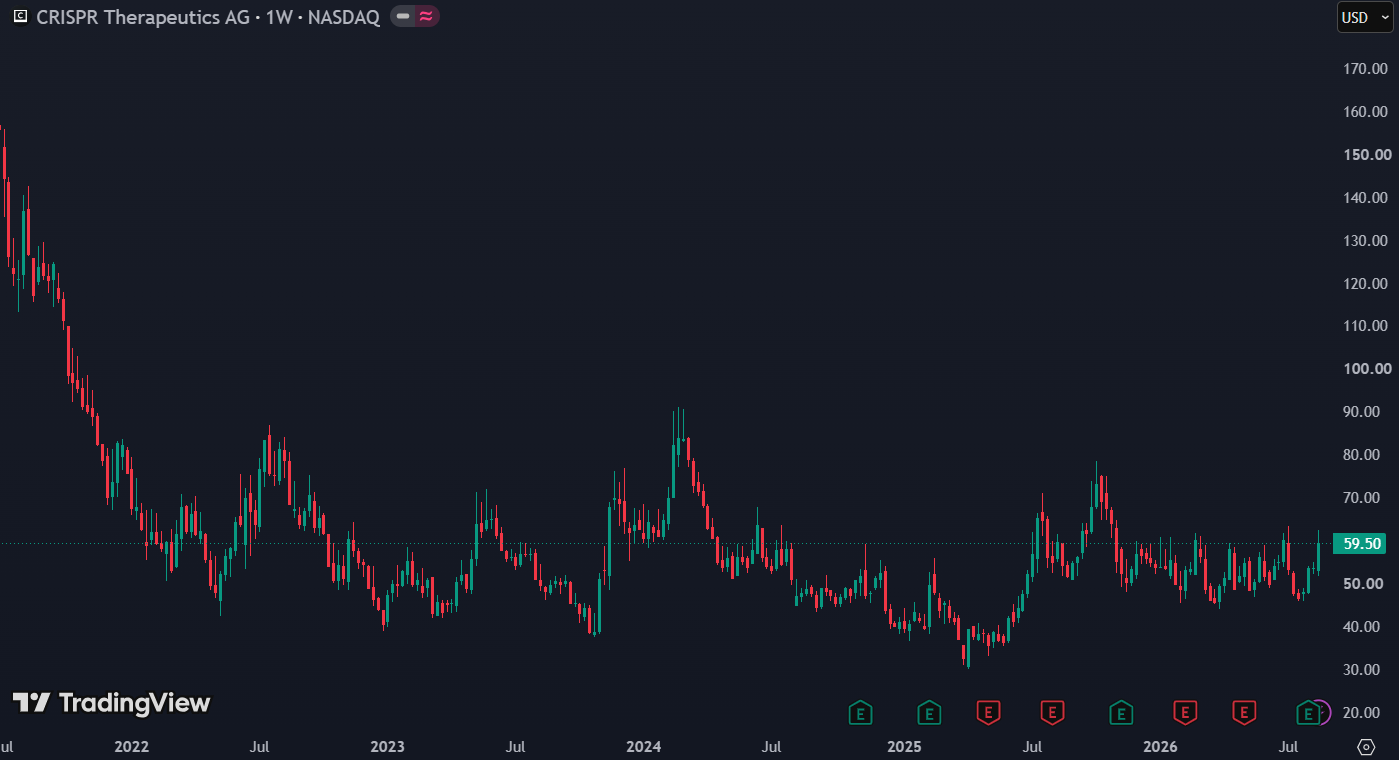
Task: Open the red earnings marker before Jul 2026
Action: pos(1244,713)
